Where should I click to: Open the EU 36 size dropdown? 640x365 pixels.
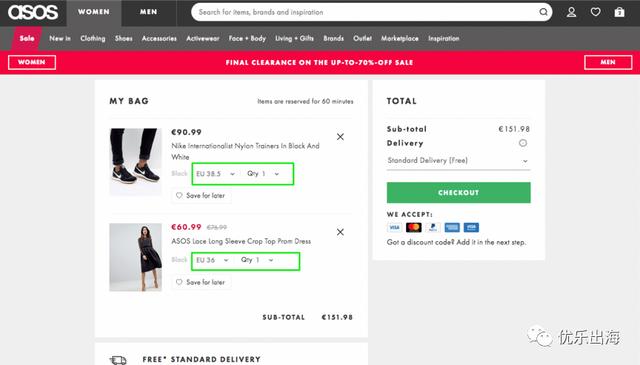point(212,260)
